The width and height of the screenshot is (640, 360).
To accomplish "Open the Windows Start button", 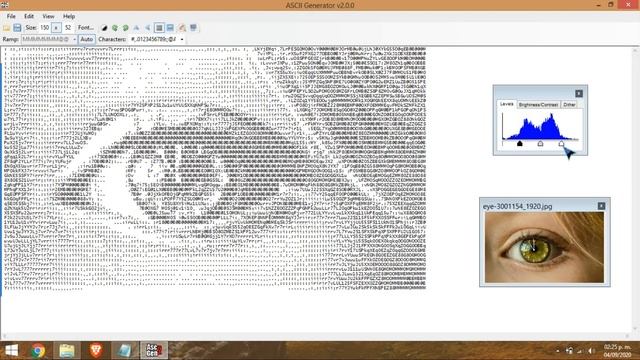I will click(11, 351).
